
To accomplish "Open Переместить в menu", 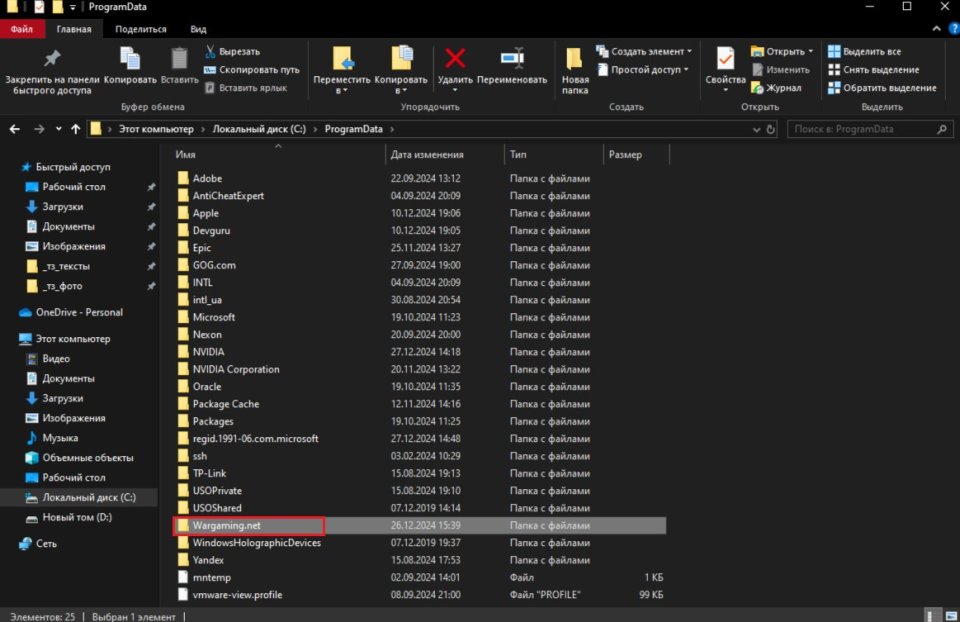I will click(x=342, y=70).
